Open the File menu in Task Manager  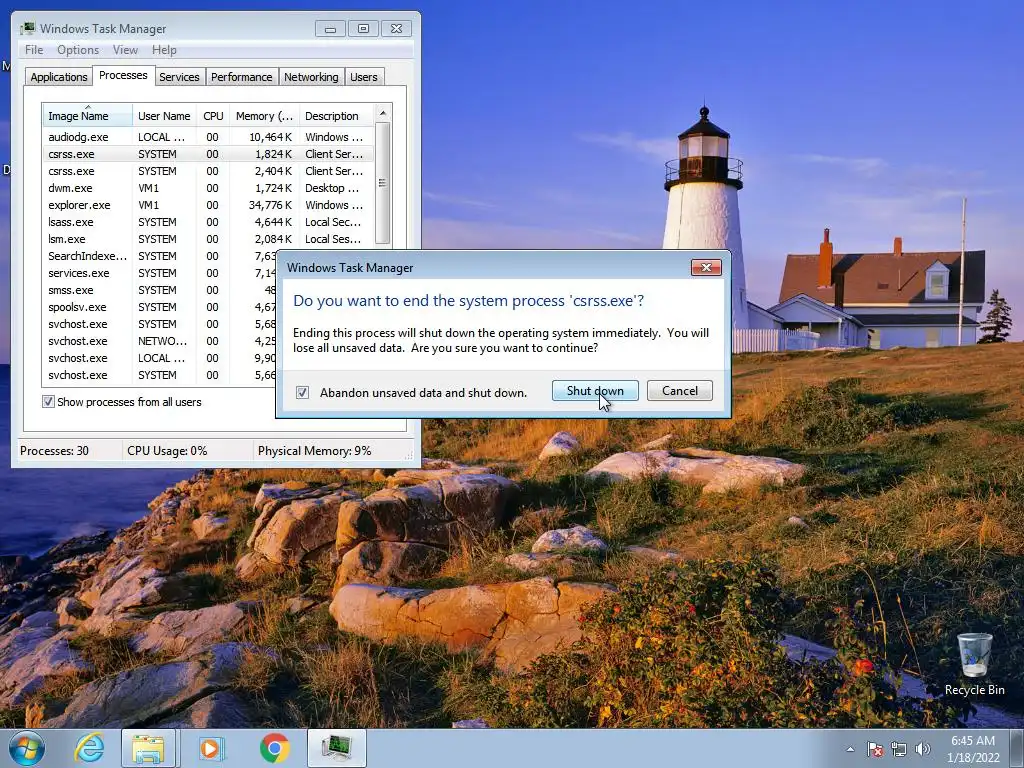click(34, 50)
